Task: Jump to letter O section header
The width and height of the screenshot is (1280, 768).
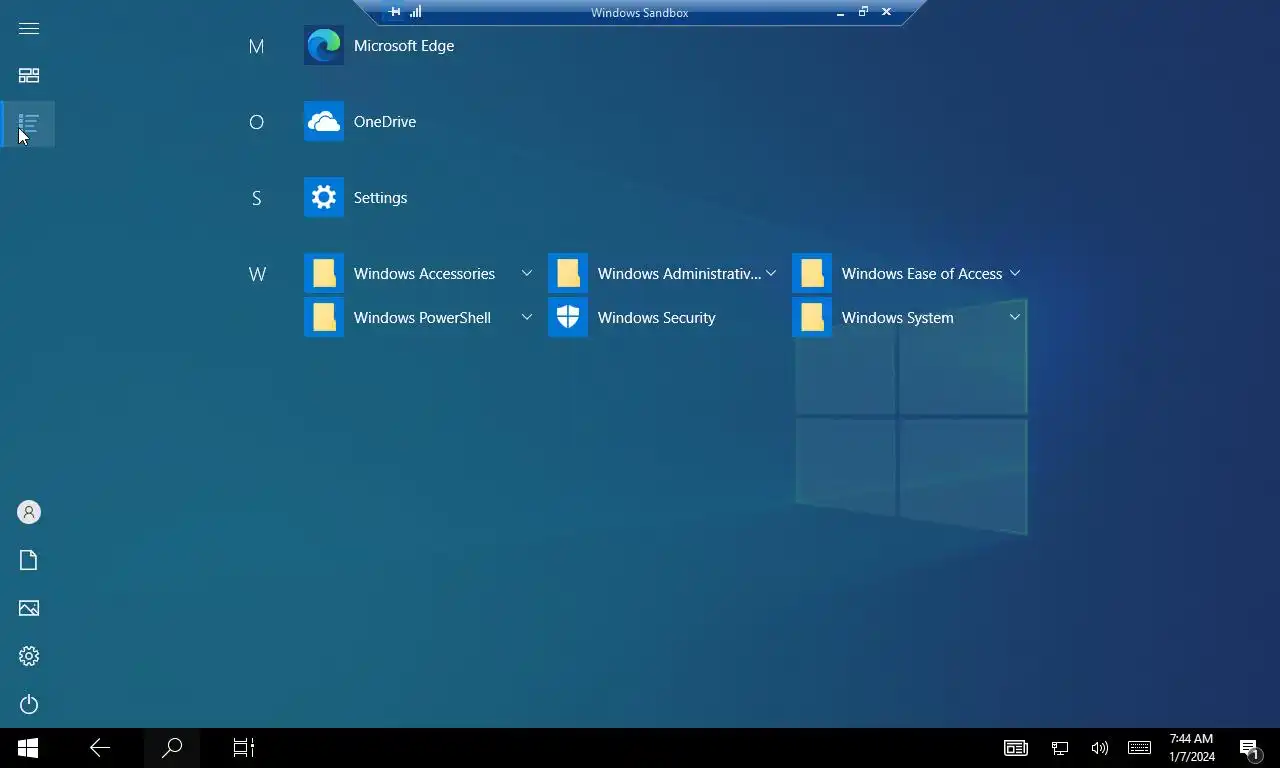Action: click(x=256, y=122)
